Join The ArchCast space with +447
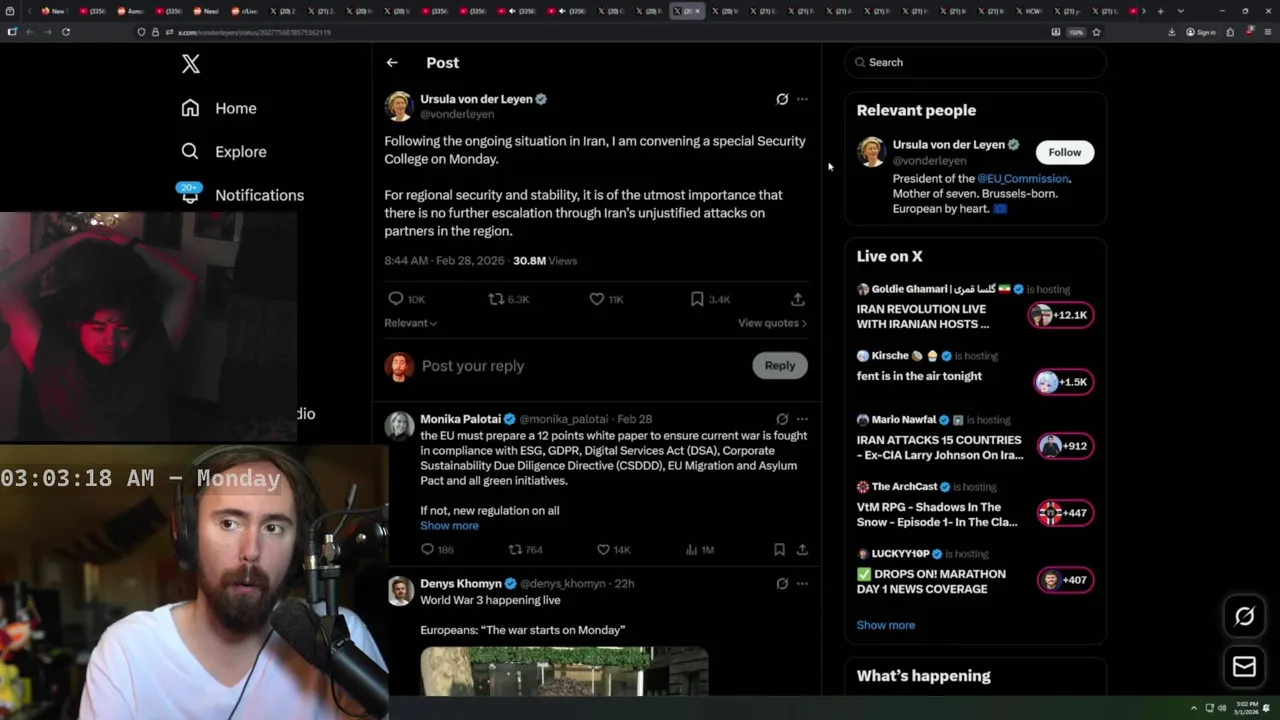1280x720 pixels. (x=1063, y=513)
